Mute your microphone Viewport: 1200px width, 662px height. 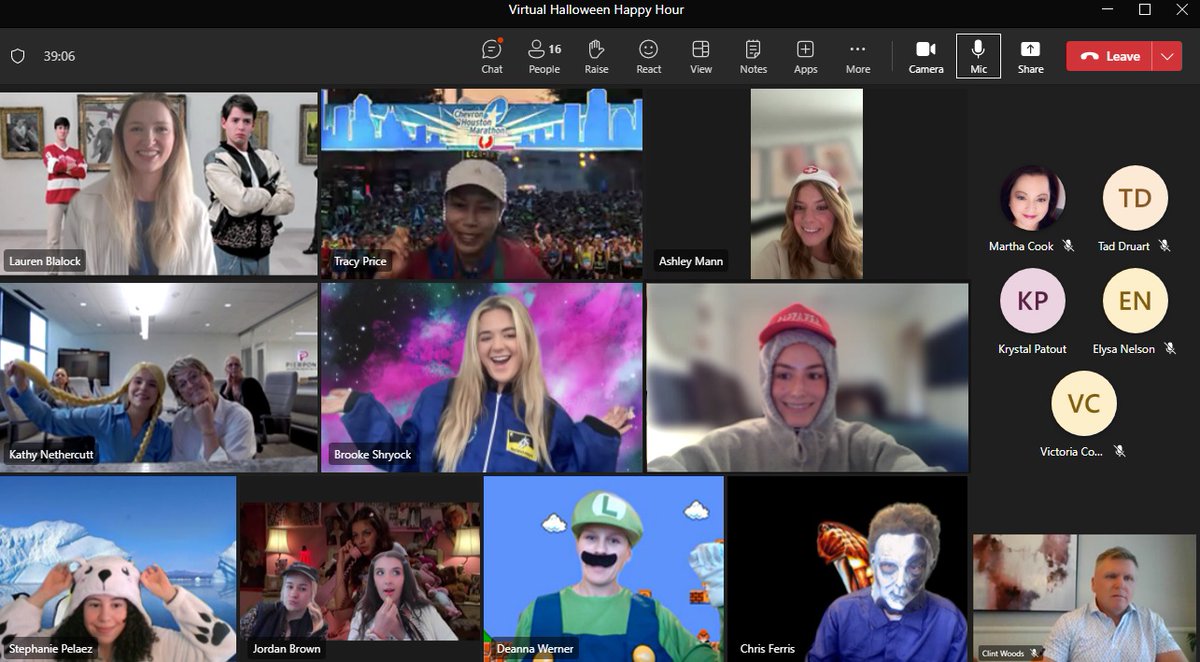point(978,56)
